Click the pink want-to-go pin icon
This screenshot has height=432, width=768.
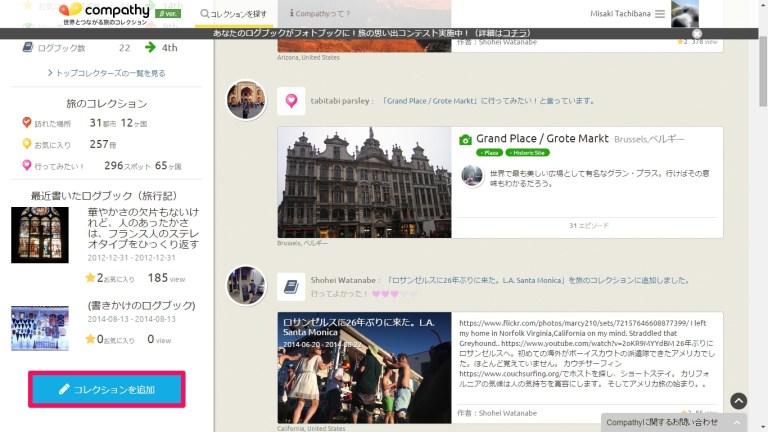pyautogui.click(x=27, y=166)
